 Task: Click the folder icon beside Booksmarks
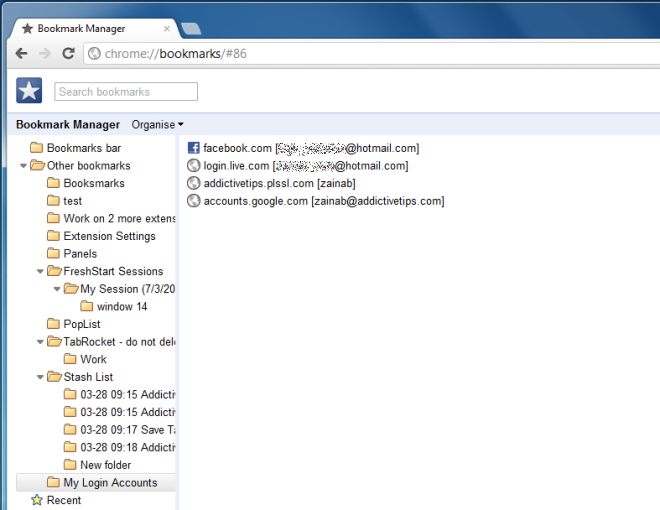[53, 183]
